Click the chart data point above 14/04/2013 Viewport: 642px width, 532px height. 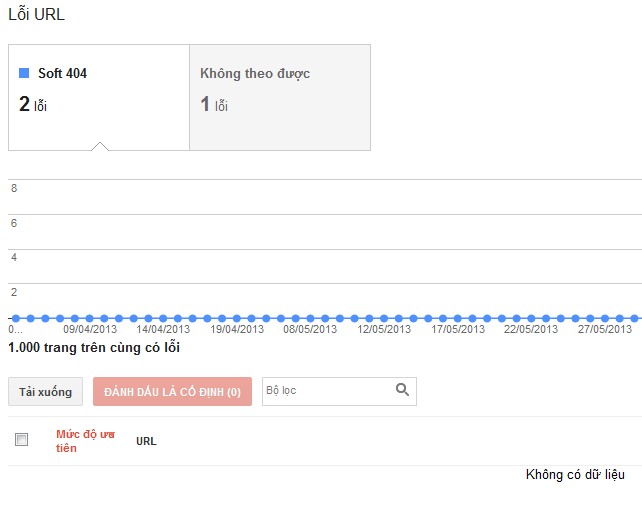coord(163,318)
